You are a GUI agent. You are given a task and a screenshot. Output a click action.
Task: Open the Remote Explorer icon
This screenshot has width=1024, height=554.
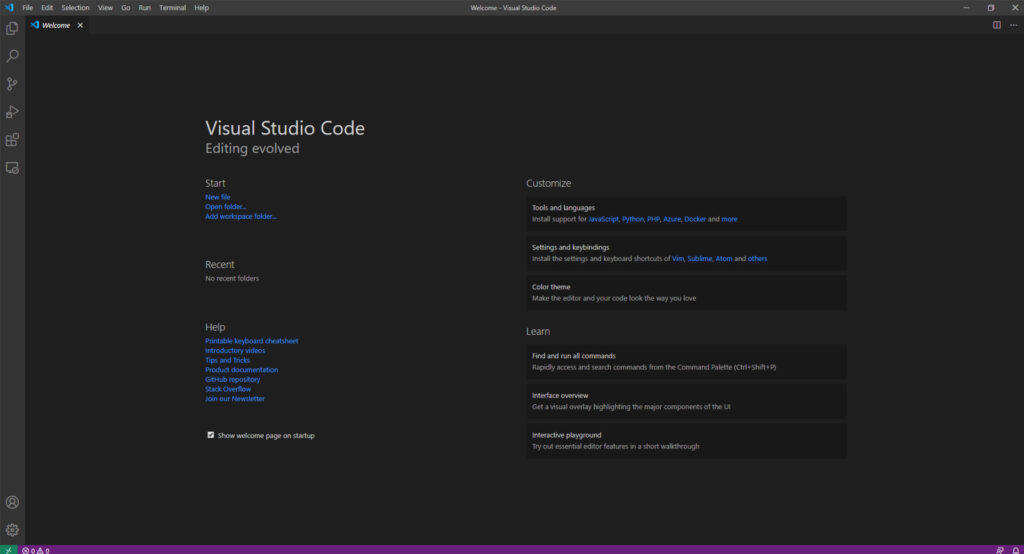coord(12,168)
